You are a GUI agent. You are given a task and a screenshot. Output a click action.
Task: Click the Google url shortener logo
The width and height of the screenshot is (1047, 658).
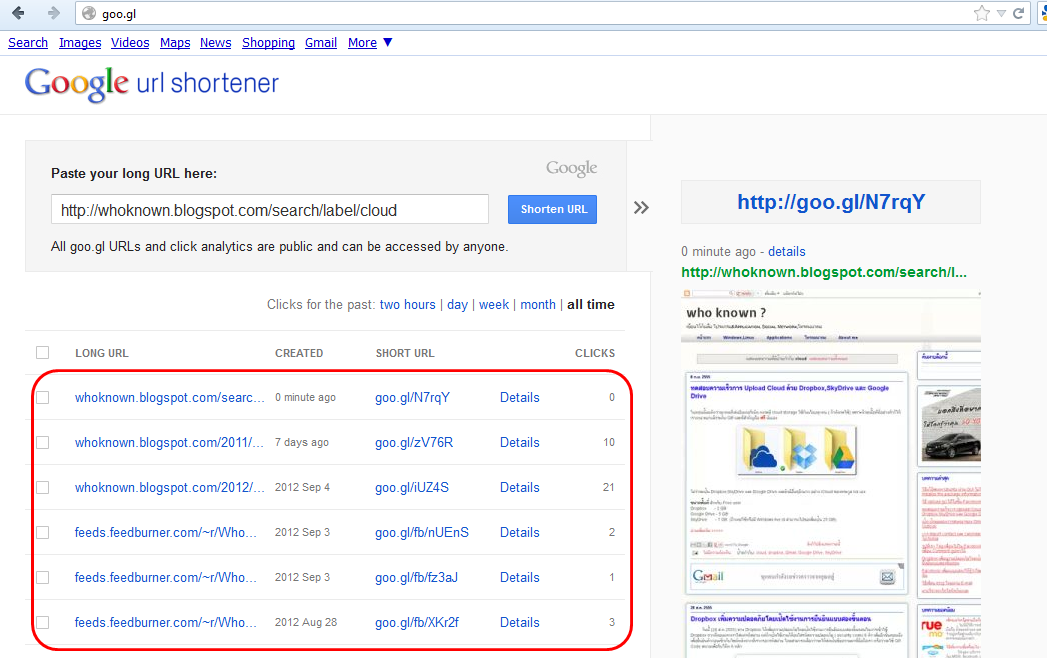[x=152, y=84]
